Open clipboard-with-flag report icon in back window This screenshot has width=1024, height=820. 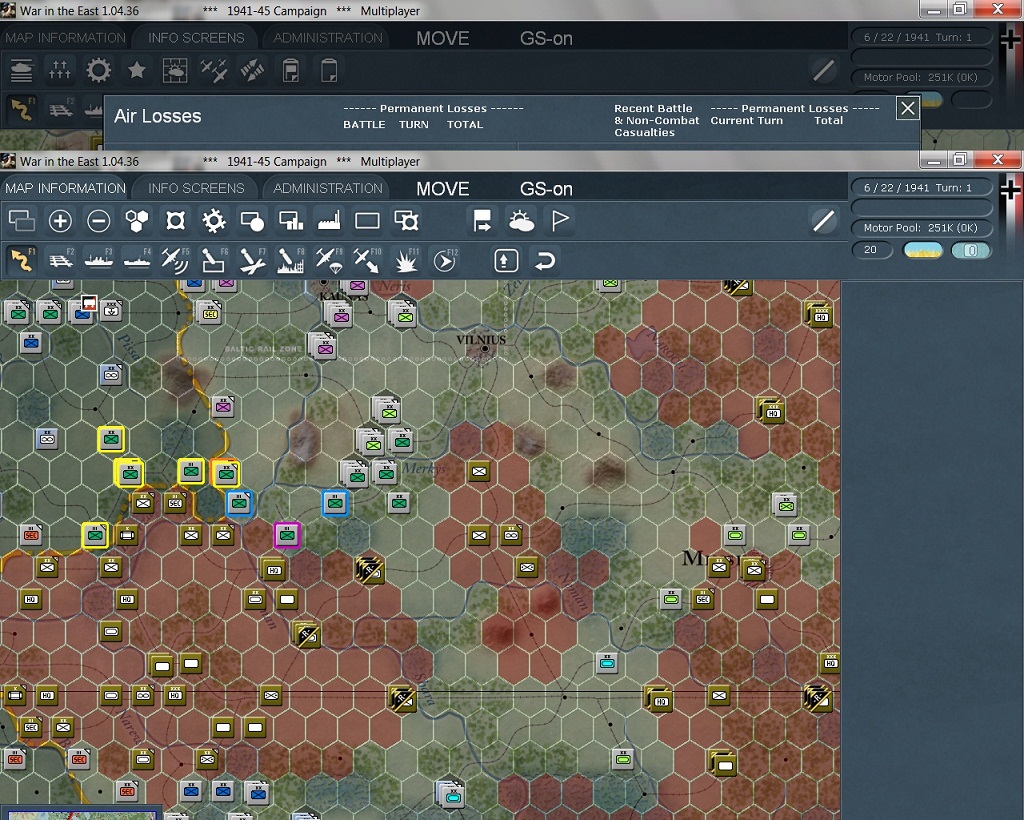click(291, 71)
